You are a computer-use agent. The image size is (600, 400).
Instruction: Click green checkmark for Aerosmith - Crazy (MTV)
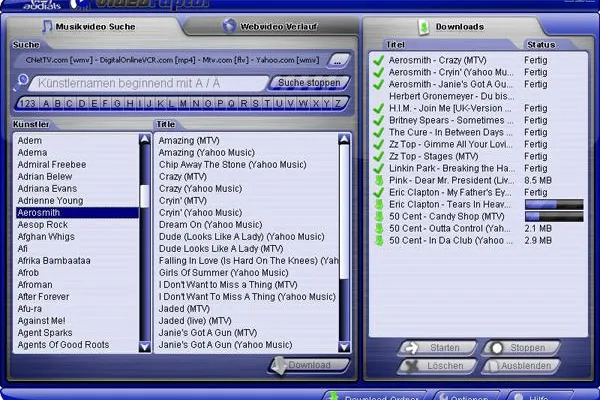tap(379, 60)
